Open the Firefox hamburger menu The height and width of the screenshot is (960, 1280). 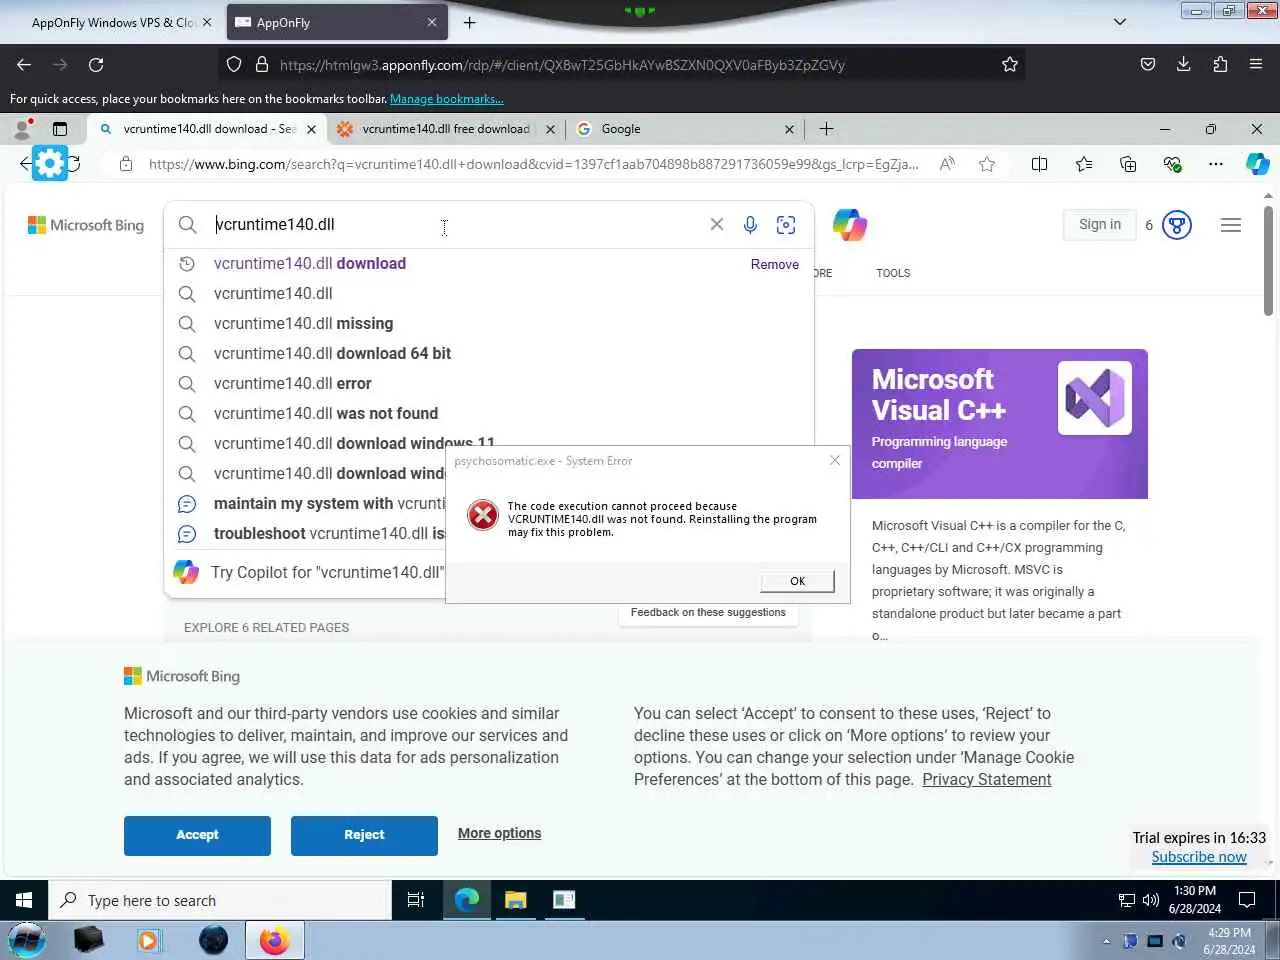coord(1256,64)
